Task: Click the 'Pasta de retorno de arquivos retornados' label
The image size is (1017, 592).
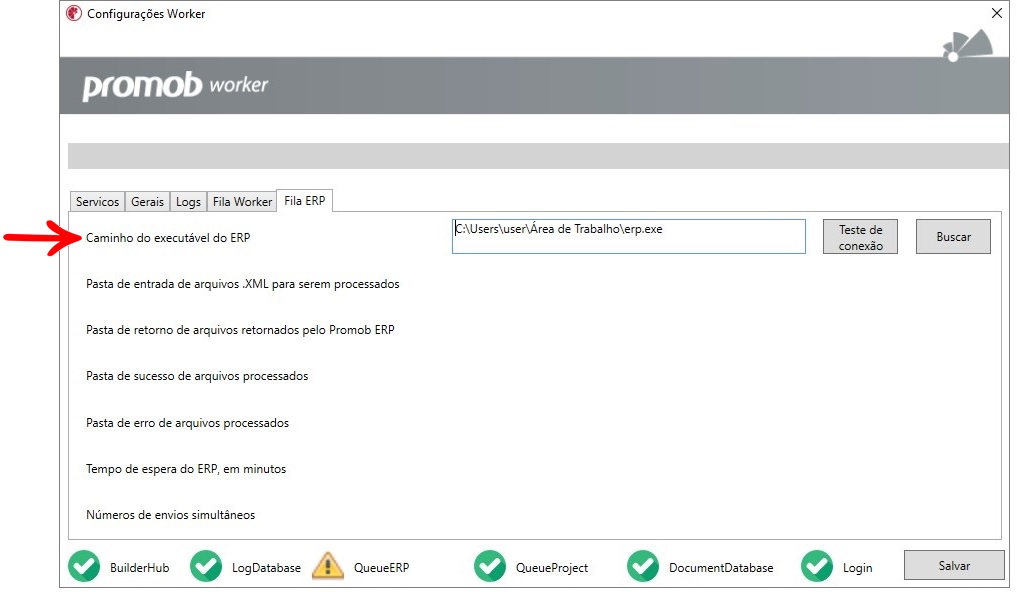Action: (240, 330)
